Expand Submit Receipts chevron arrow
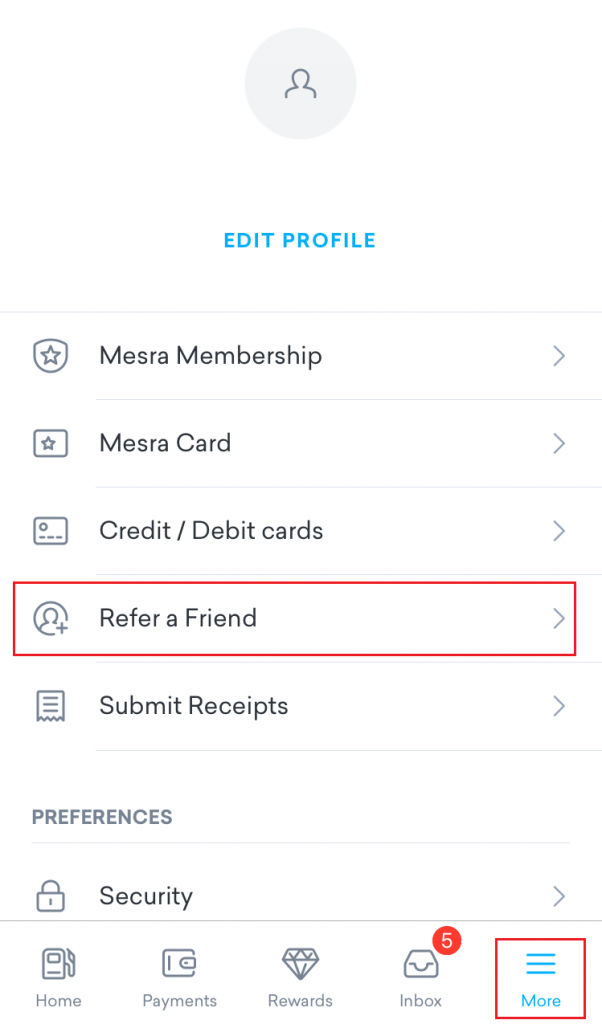The width and height of the screenshot is (602, 1024). [x=559, y=706]
